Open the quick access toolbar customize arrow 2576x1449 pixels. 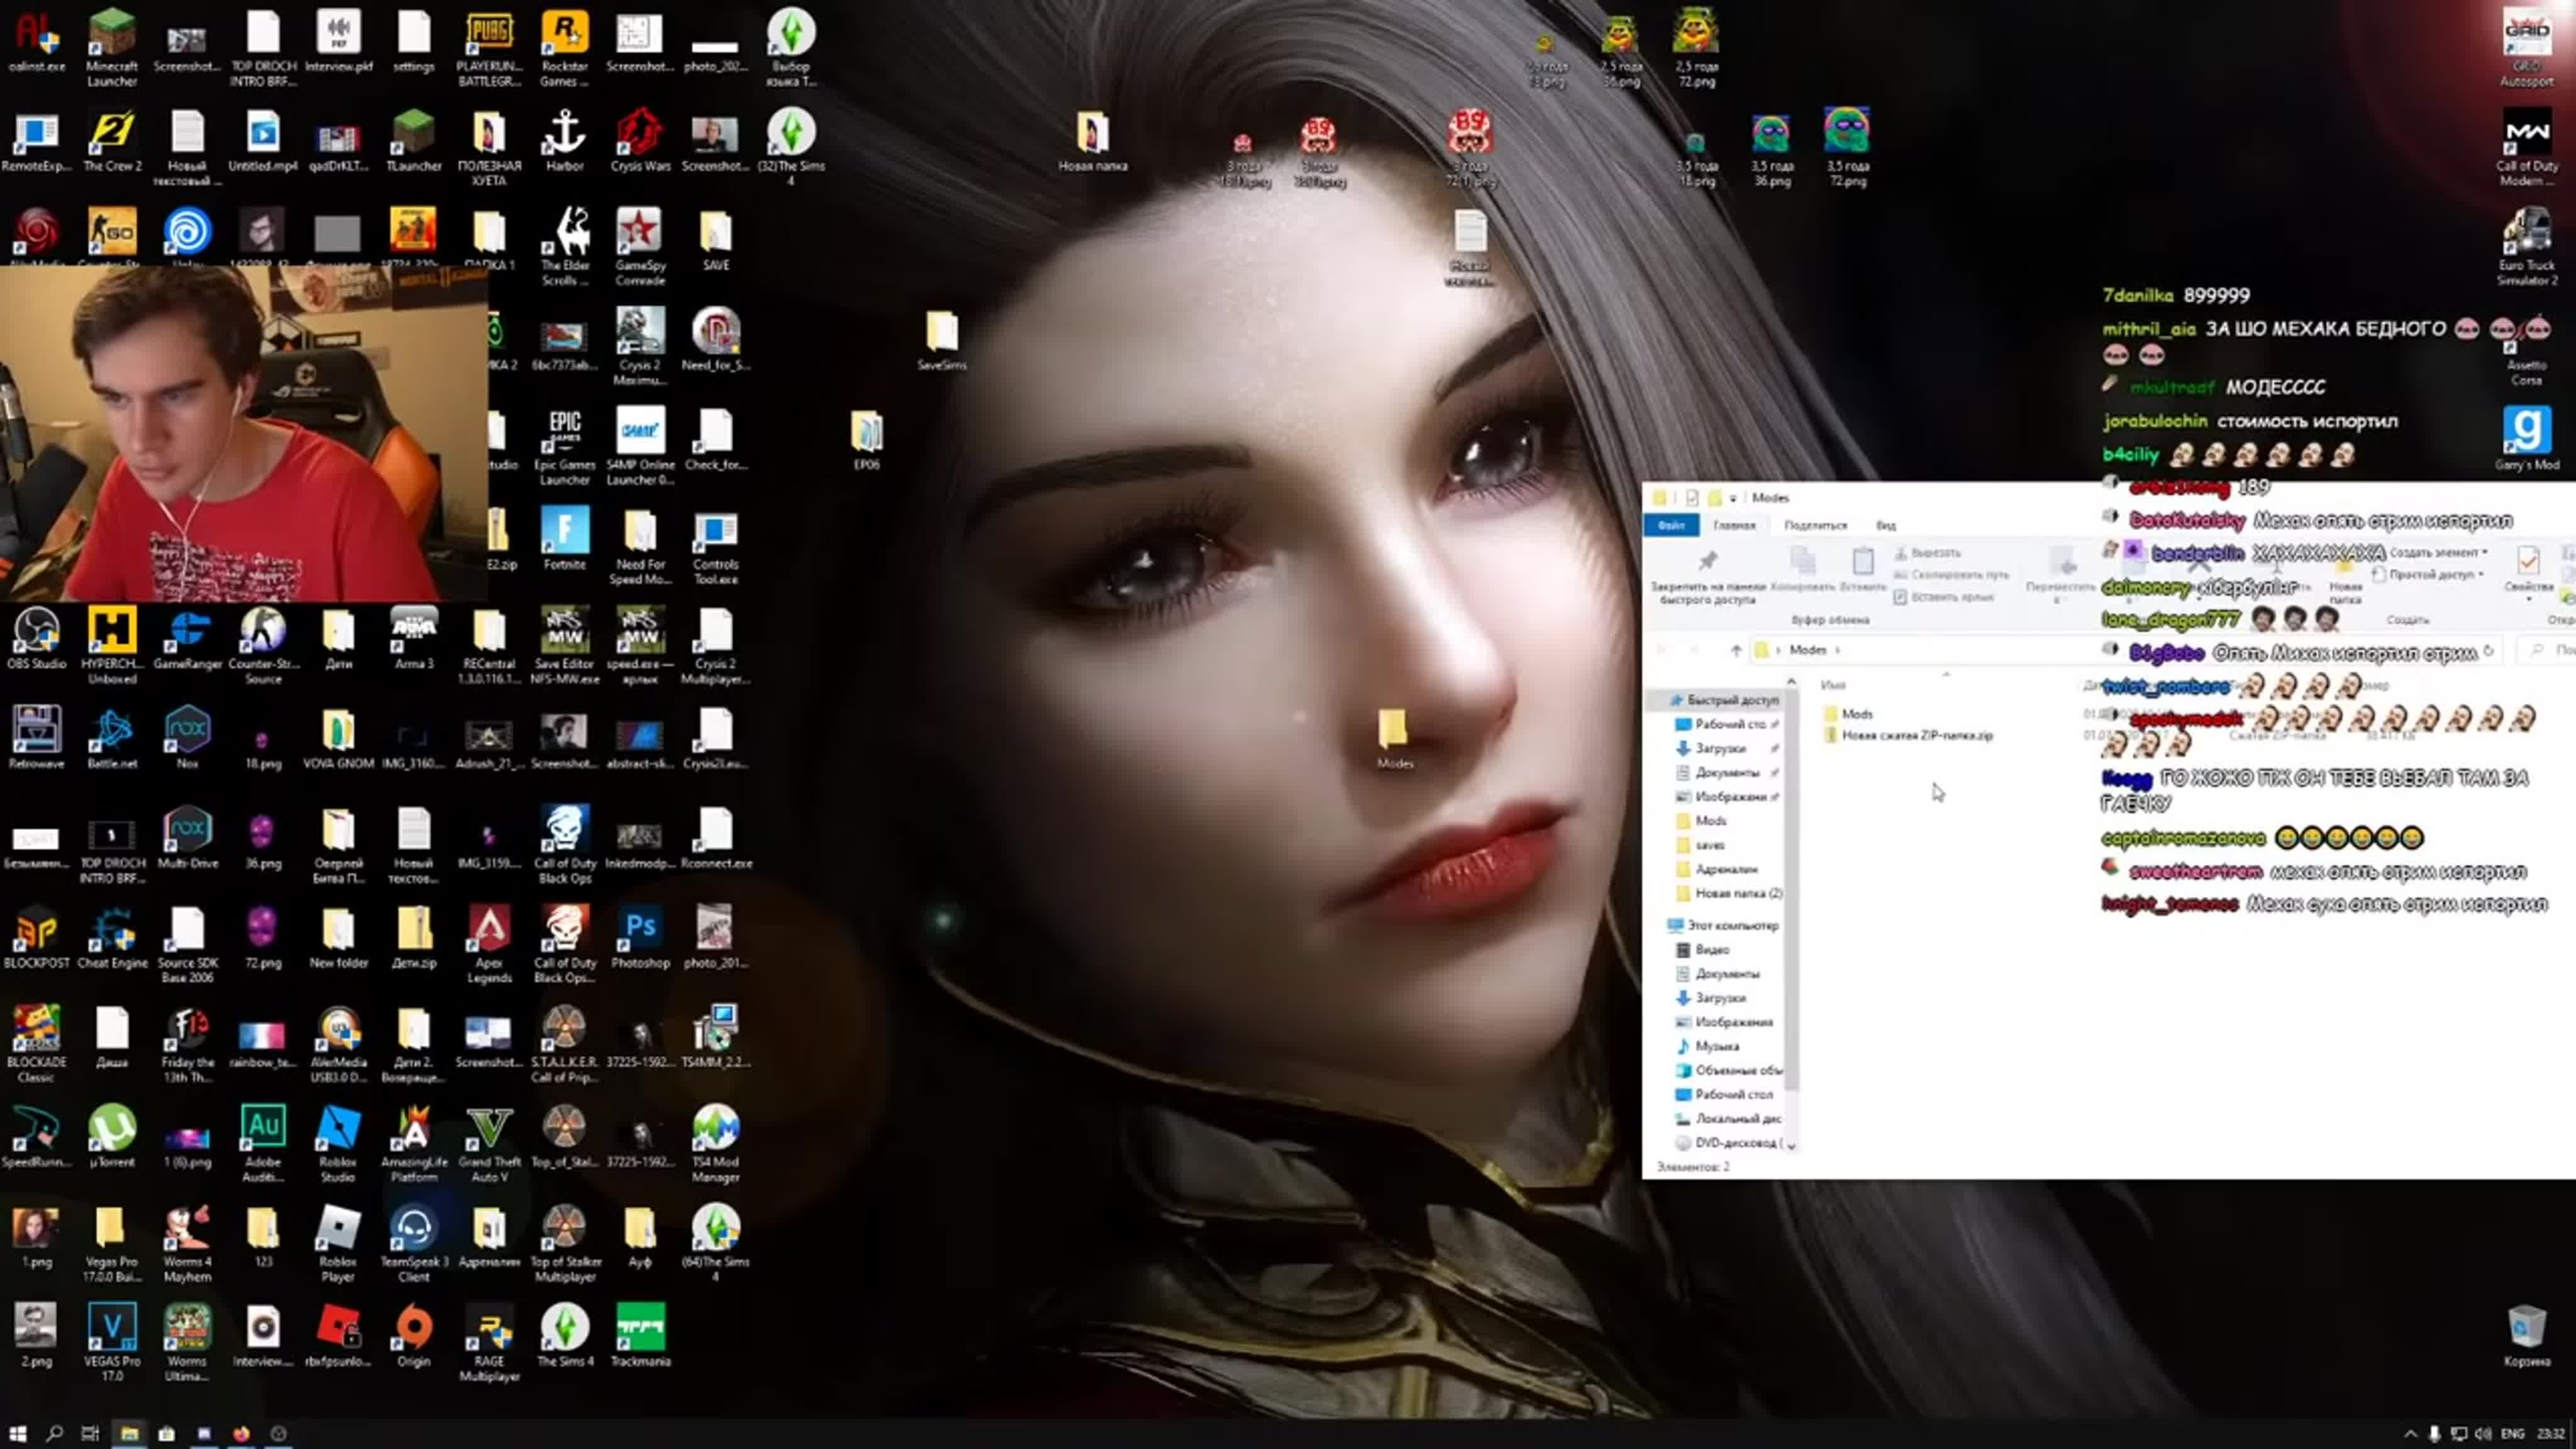(x=1733, y=497)
